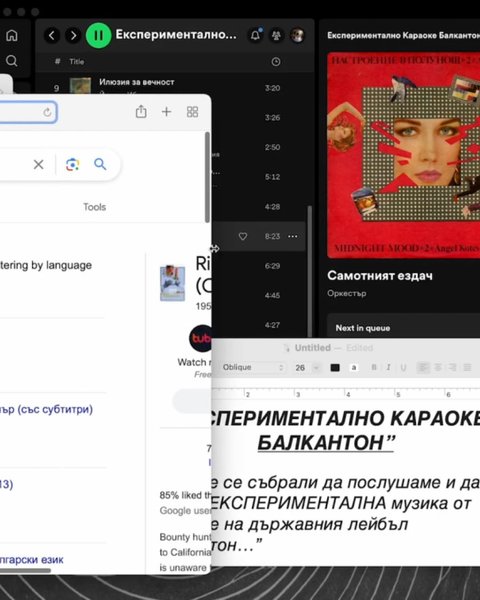The image size is (480, 600).
Task: Click Safari page vertical scrollbar
Action: tap(207, 177)
